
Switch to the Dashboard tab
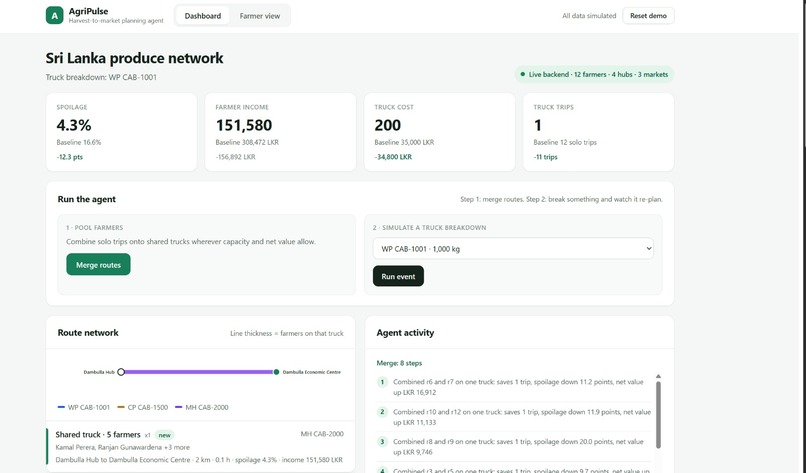(x=203, y=16)
